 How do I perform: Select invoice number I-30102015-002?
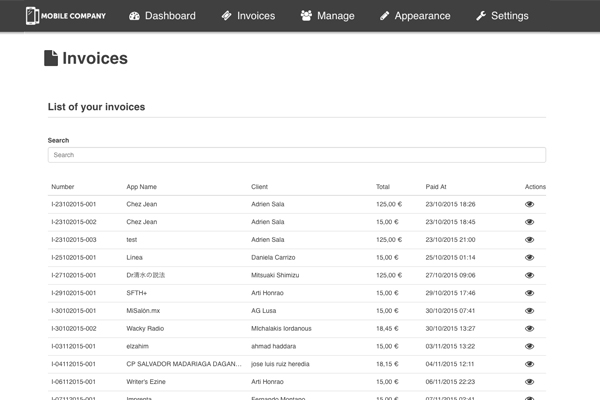click(73, 328)
